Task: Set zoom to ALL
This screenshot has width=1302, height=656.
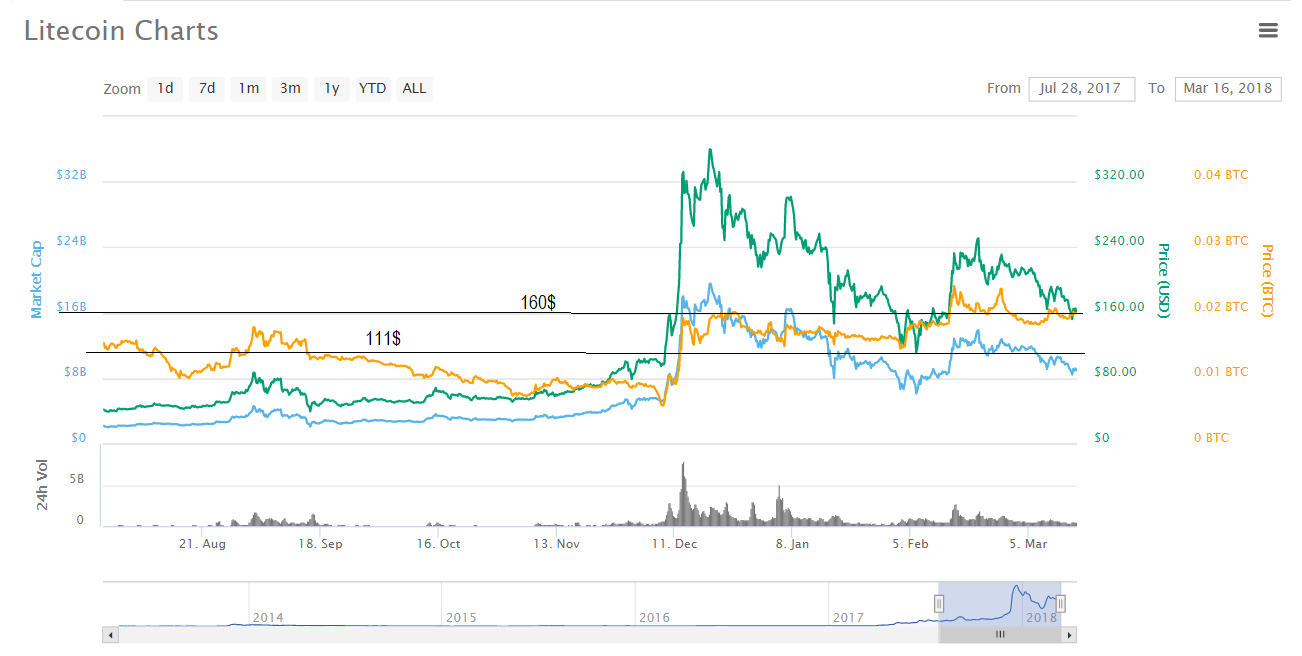Action: point(414,88)
